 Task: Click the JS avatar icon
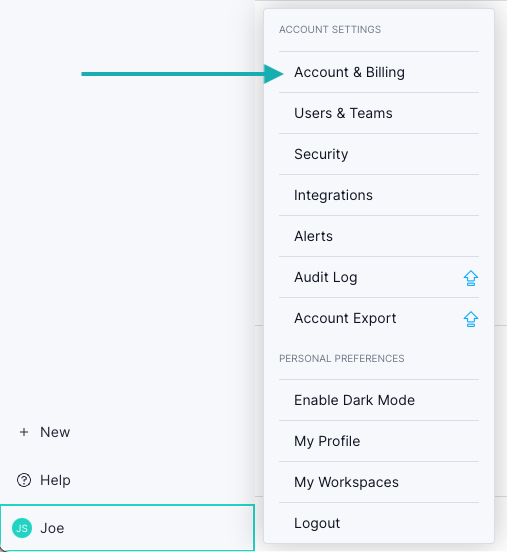pyautogui.click(x=22, y=528)
